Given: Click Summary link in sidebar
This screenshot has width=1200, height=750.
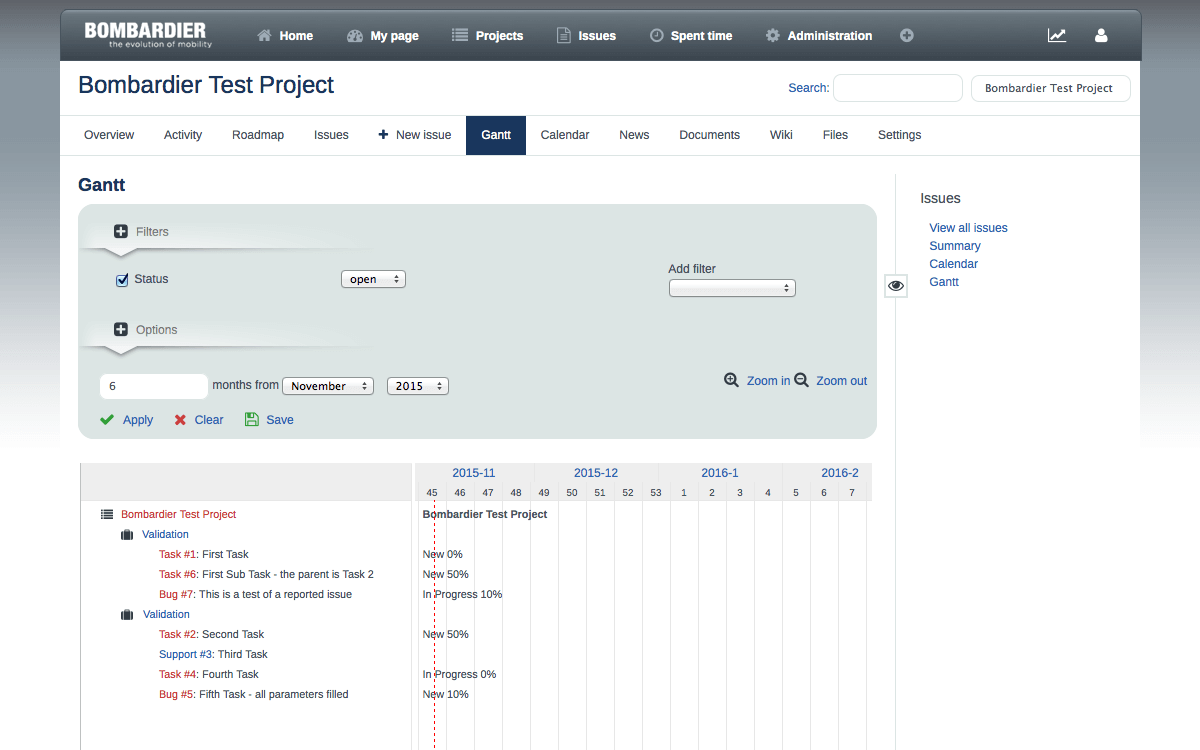Looking at the screenshot, I should 955,246.
